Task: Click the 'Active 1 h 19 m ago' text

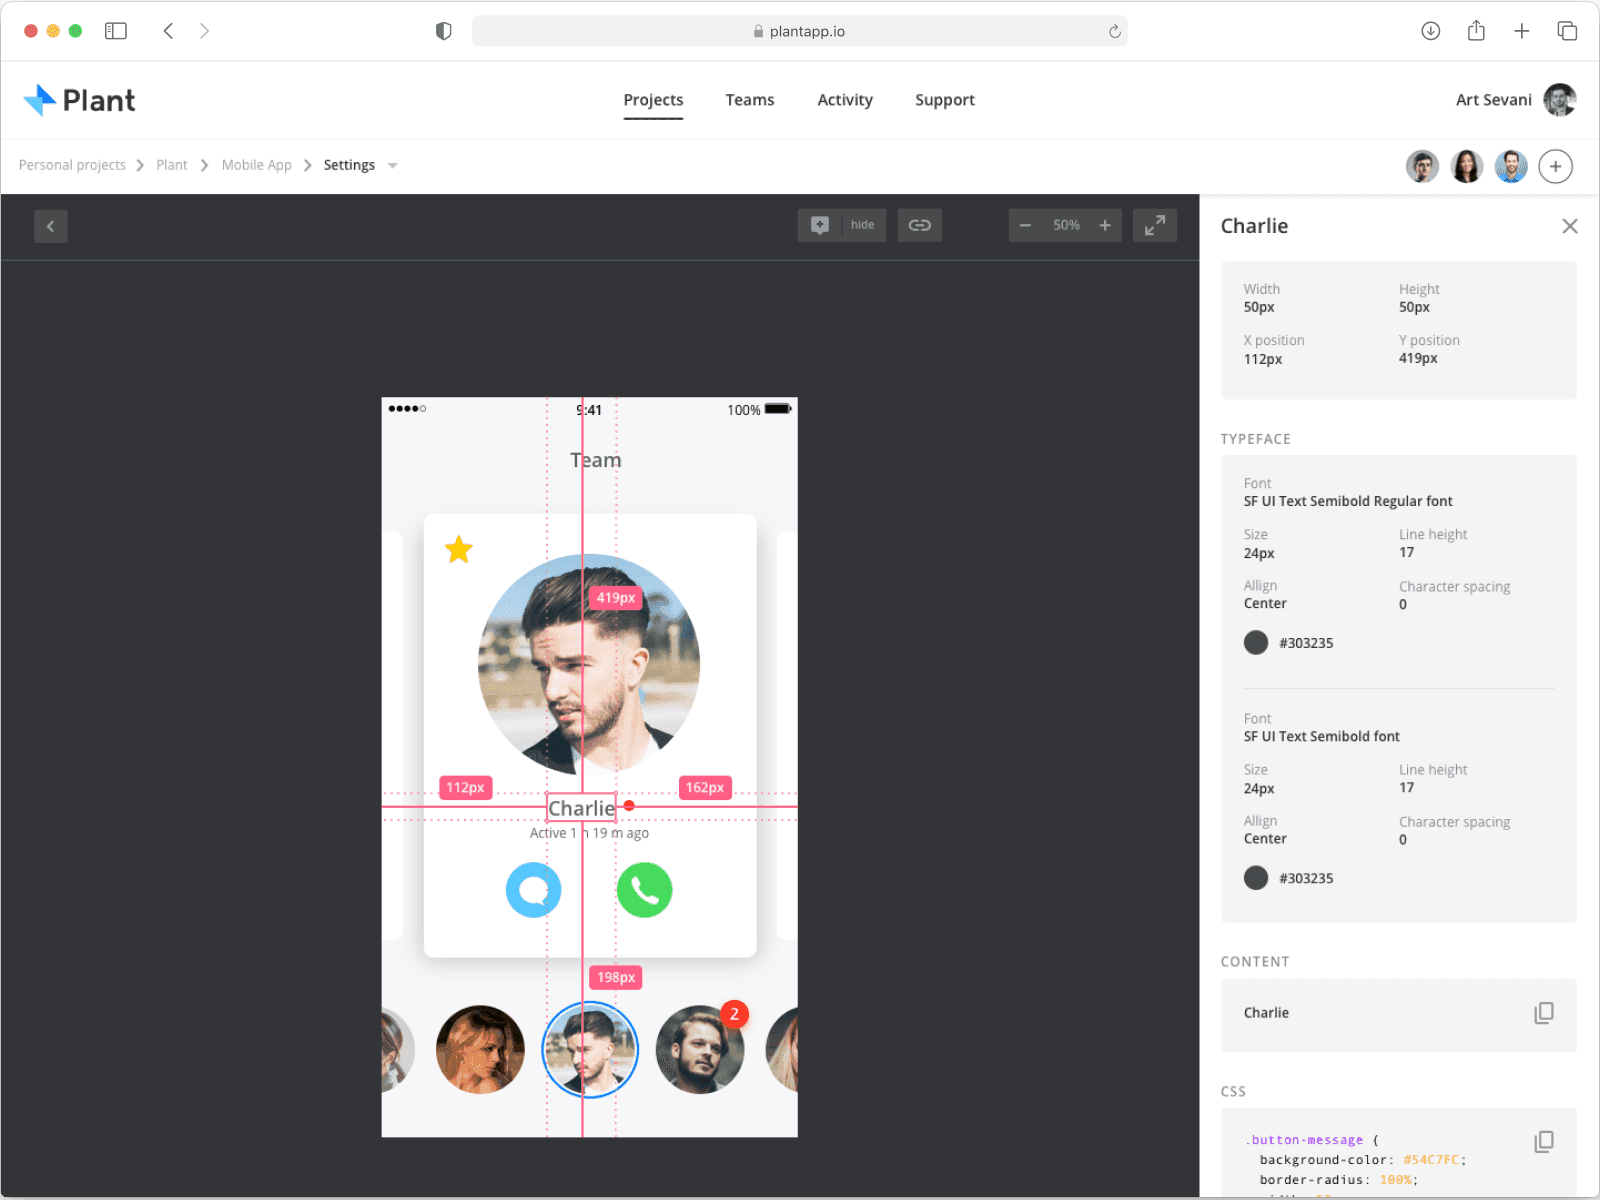Action: [589, 833]
